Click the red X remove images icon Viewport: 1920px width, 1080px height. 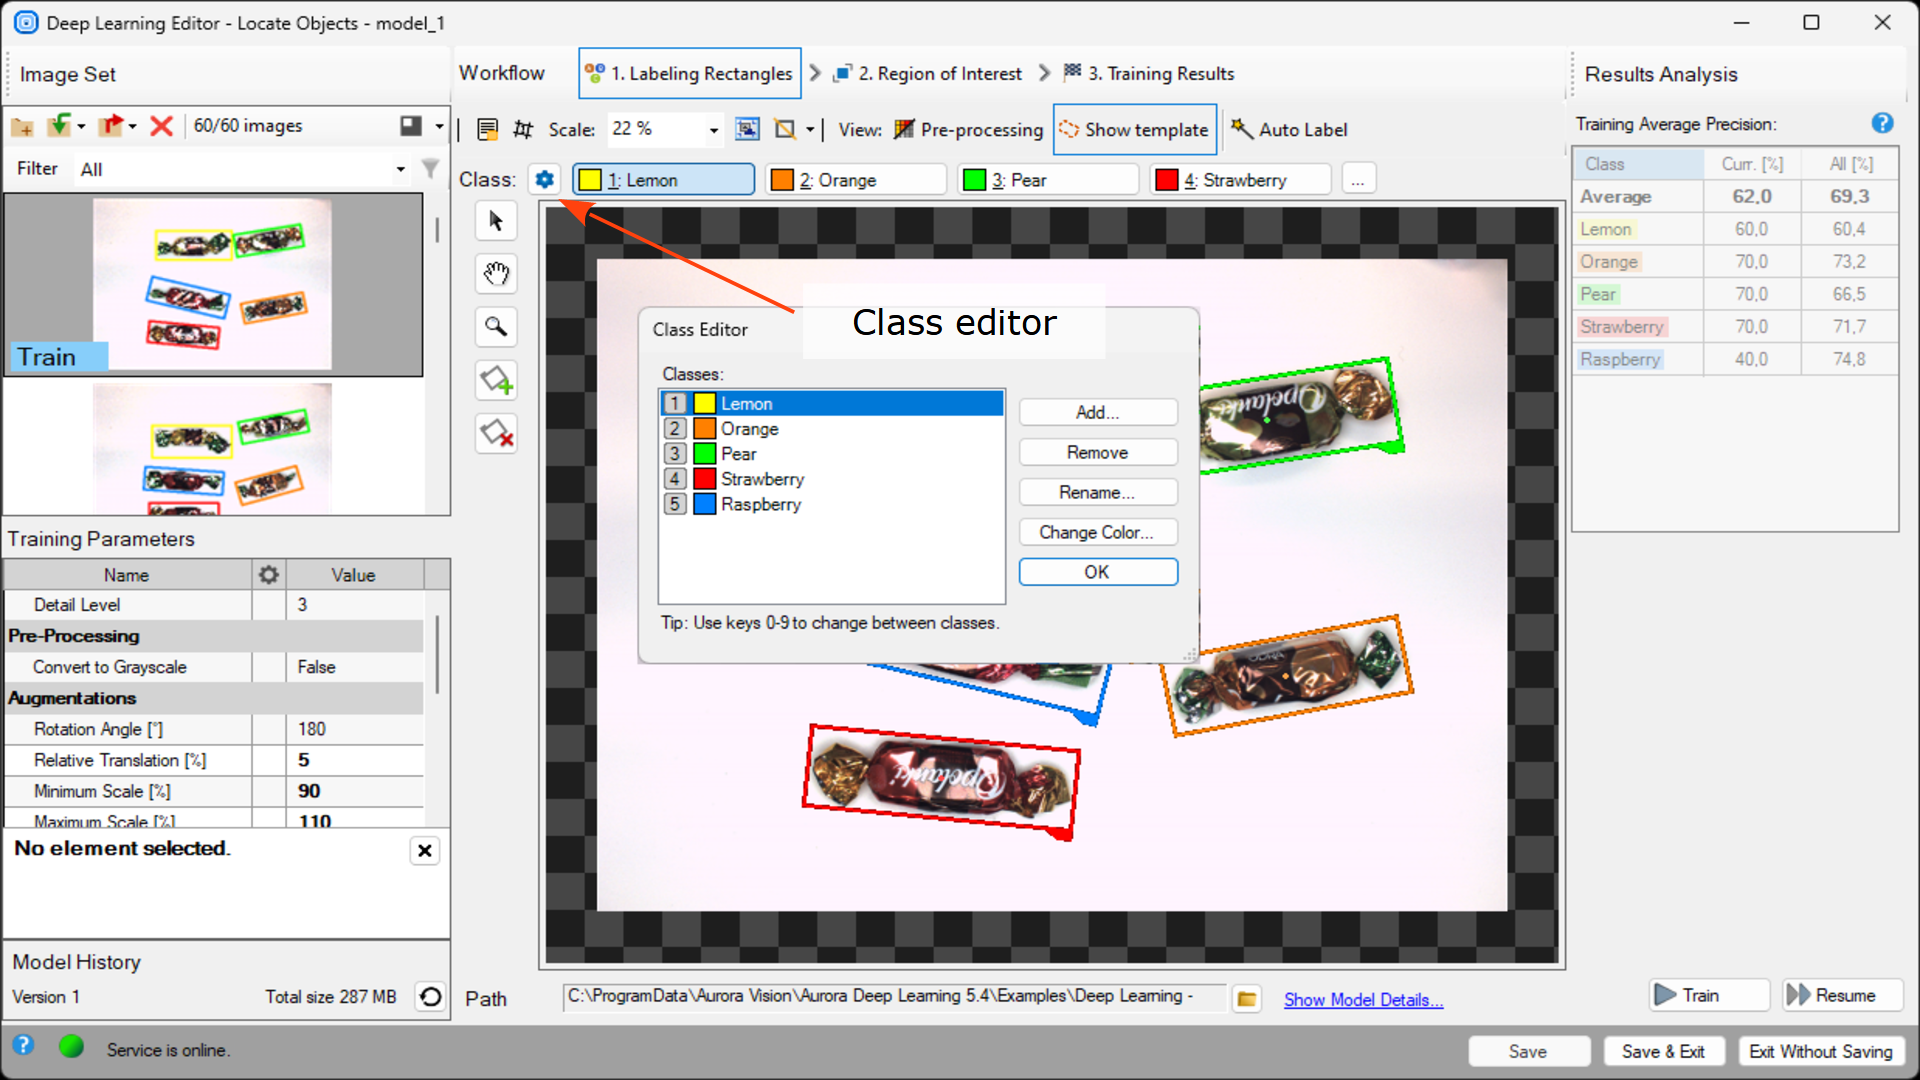pyautogui.click(x=161, y=126)
